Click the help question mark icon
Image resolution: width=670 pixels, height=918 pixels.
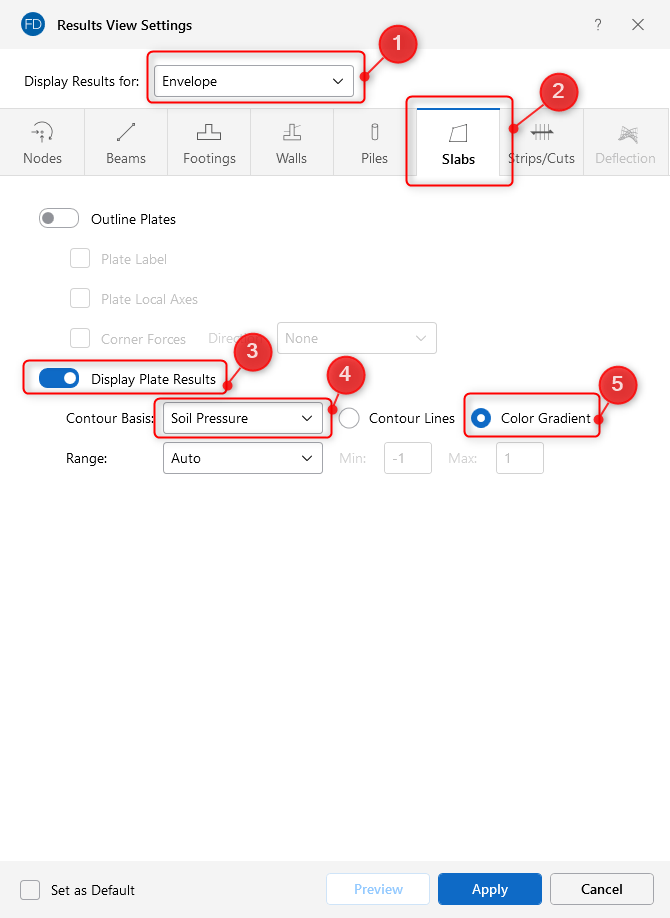[x=598, y=24]
